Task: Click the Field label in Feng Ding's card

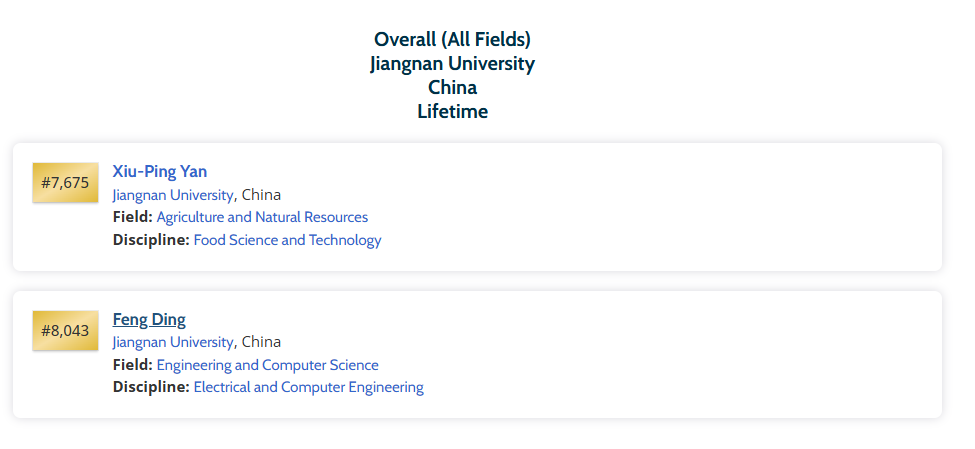Action: click(132, 365)
